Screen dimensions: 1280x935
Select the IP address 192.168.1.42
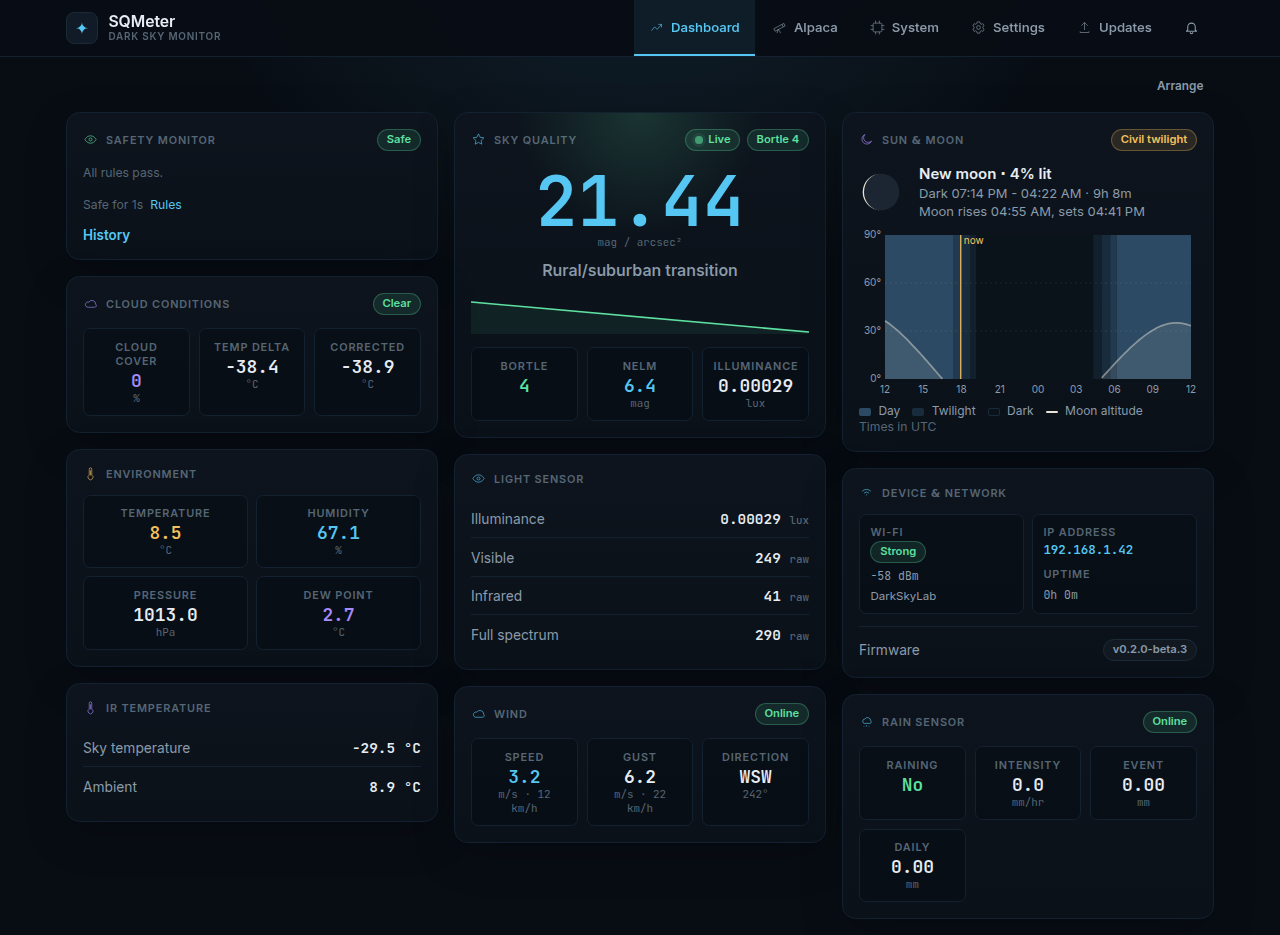coord(1088,550)
